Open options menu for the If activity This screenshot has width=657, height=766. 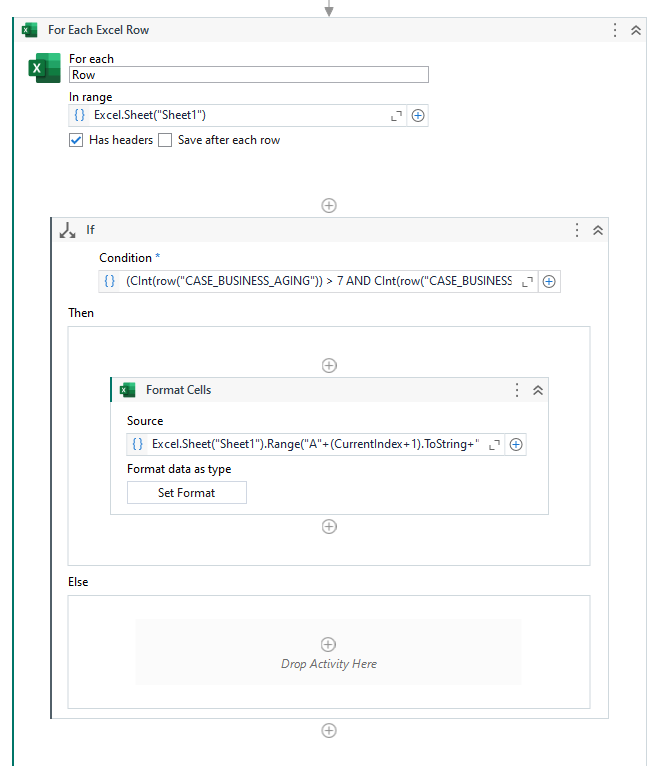(x=577, y=230)
